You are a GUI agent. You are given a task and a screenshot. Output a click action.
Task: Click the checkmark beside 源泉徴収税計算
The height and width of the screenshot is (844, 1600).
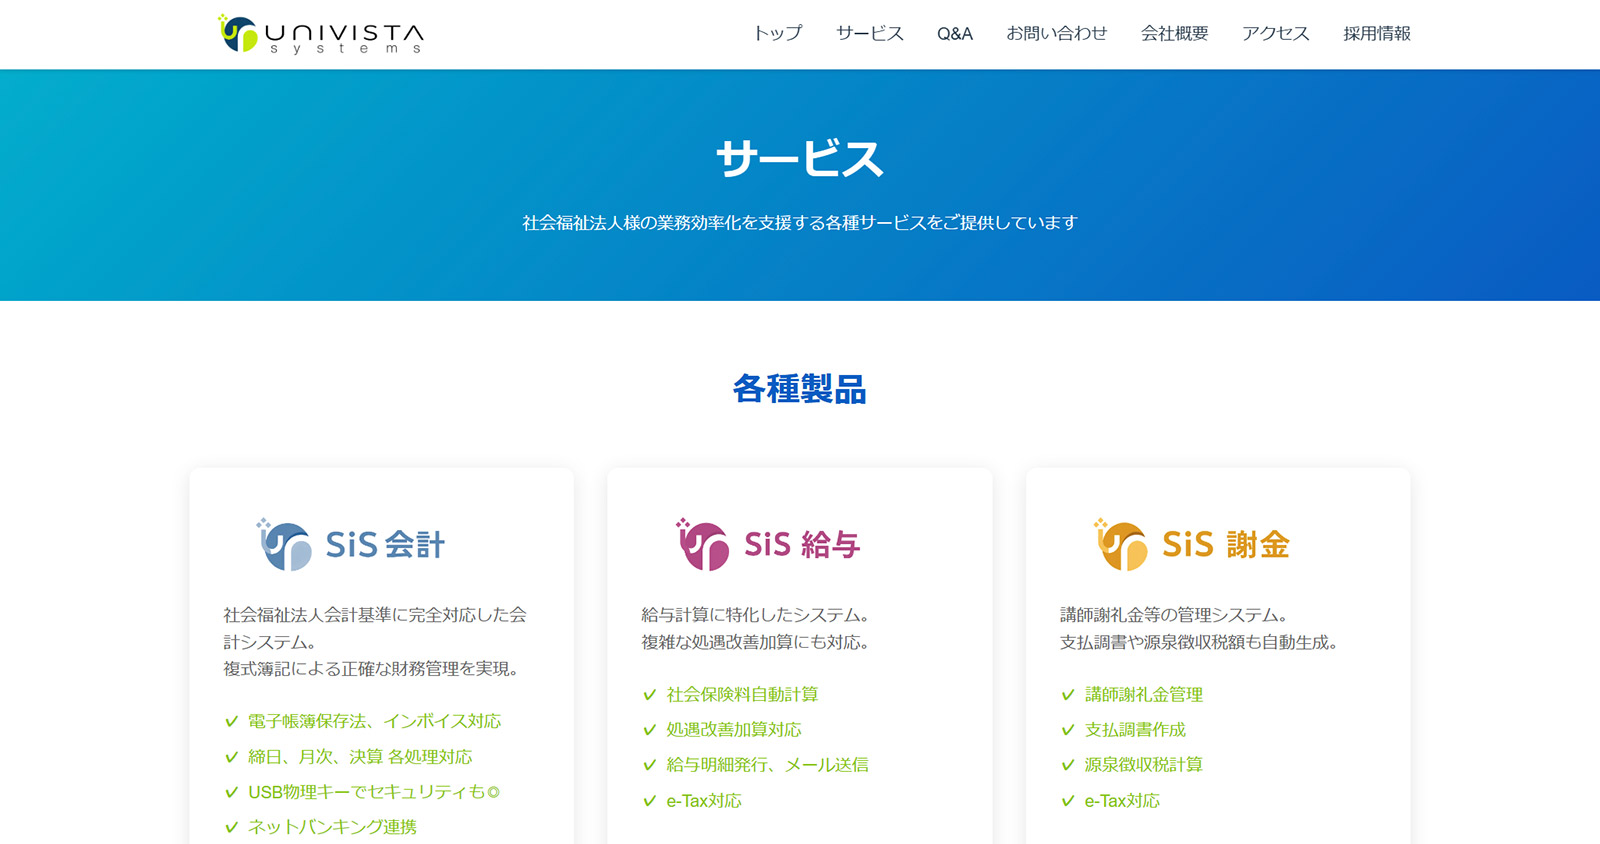(x=1068, y=765)
